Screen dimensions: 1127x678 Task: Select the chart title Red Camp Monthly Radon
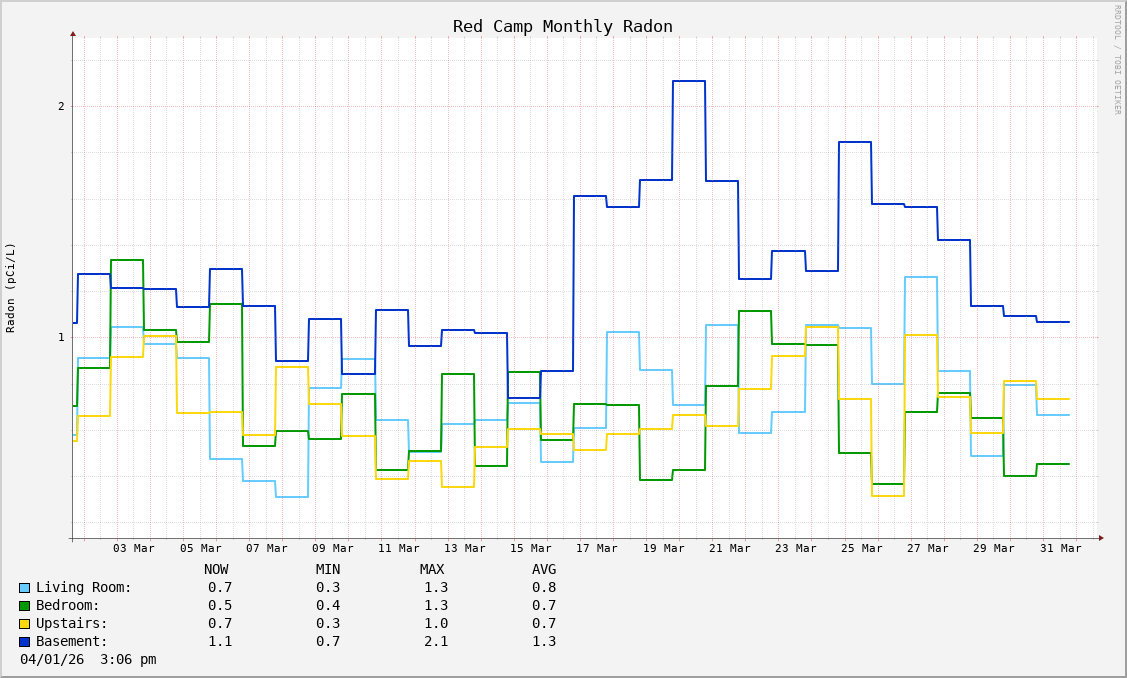[562, 26]
